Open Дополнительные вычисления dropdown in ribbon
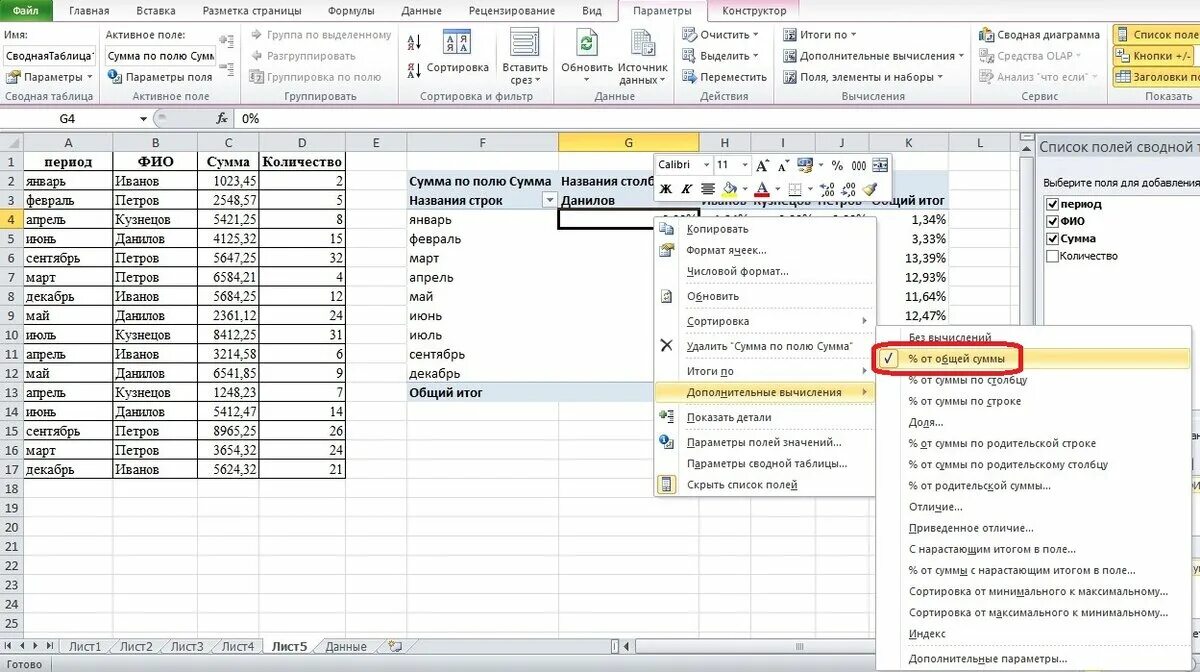 click(872, 56)
